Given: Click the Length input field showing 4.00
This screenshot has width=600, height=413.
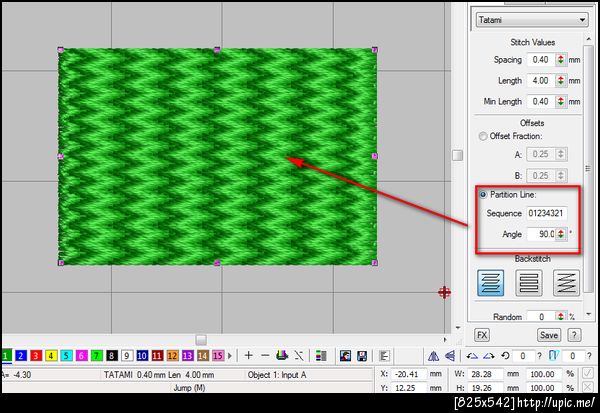Looking at the screenshot, I should click(x=541, y=80).
